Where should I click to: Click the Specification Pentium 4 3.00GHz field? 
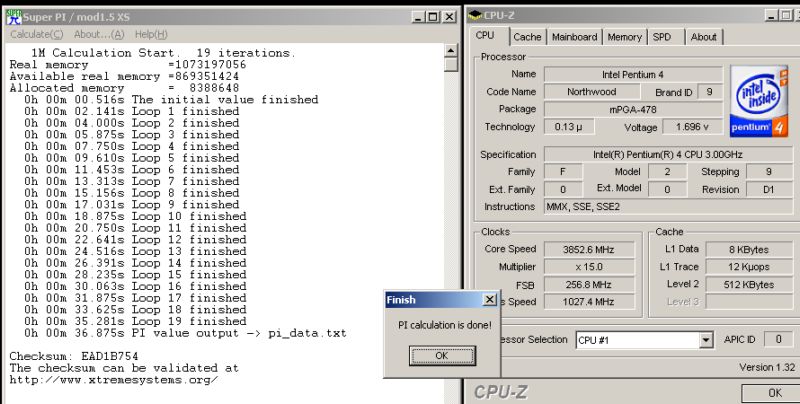point(667,155)
